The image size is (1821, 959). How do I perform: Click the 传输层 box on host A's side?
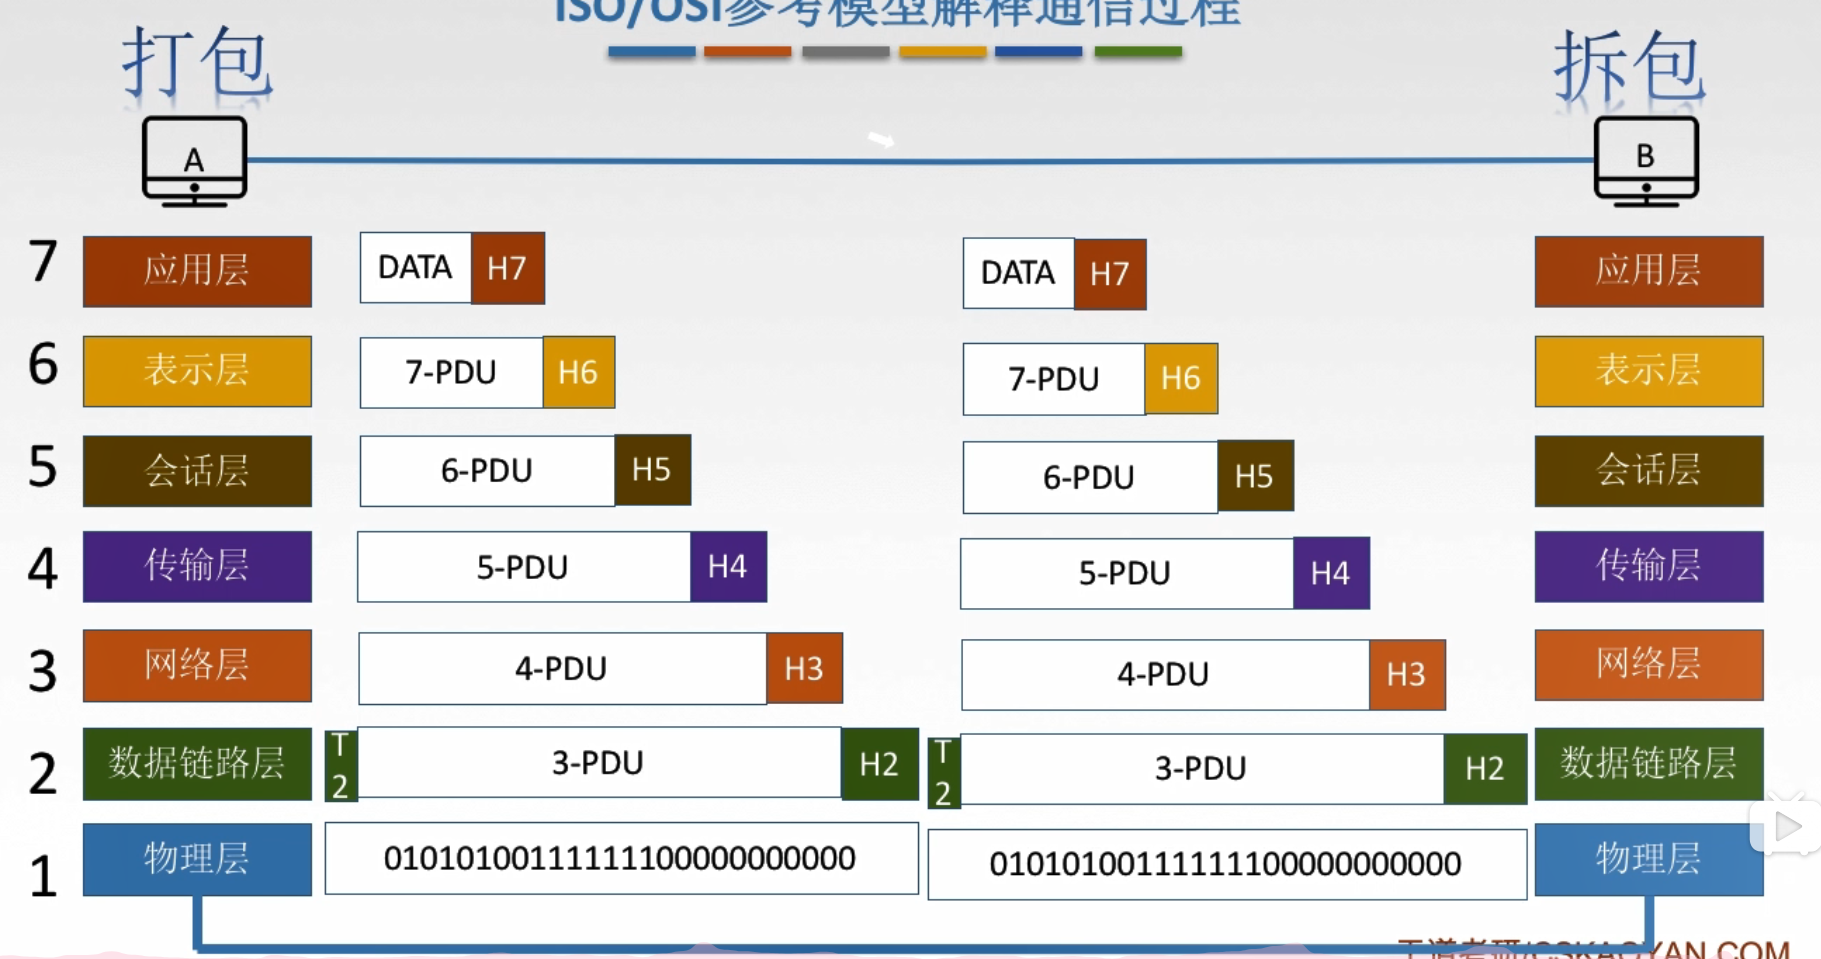tap(197, 566)
